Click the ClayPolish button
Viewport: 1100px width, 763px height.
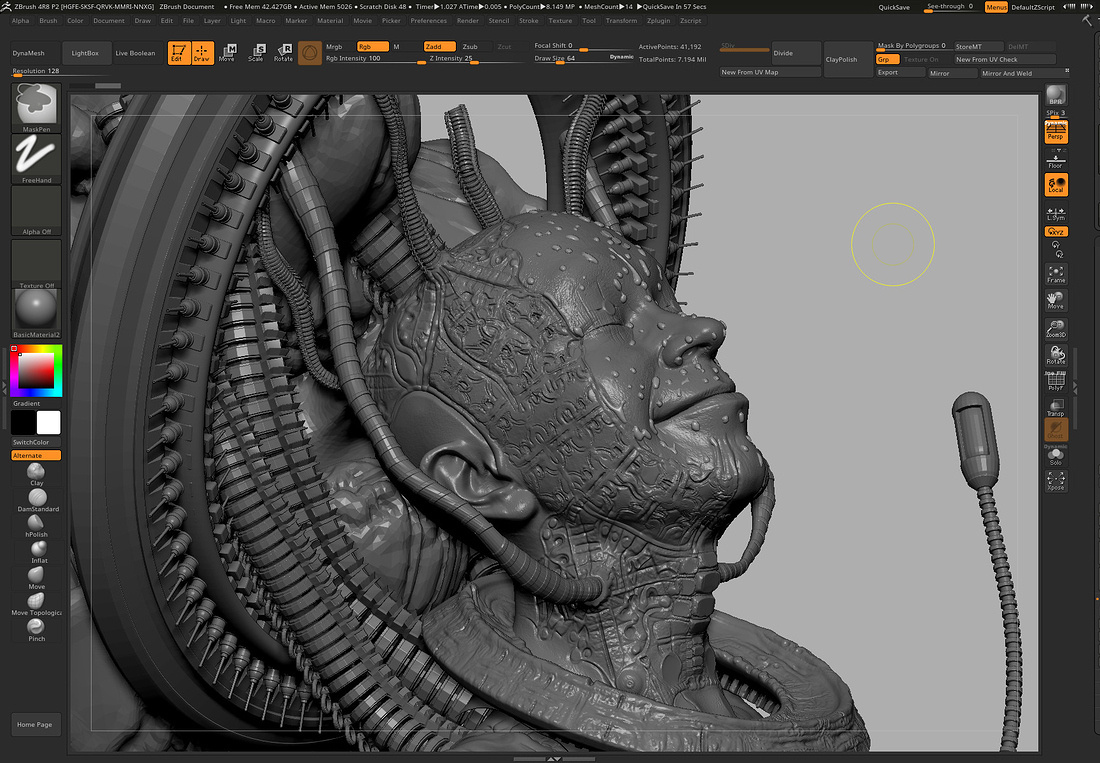click(847, 60)
